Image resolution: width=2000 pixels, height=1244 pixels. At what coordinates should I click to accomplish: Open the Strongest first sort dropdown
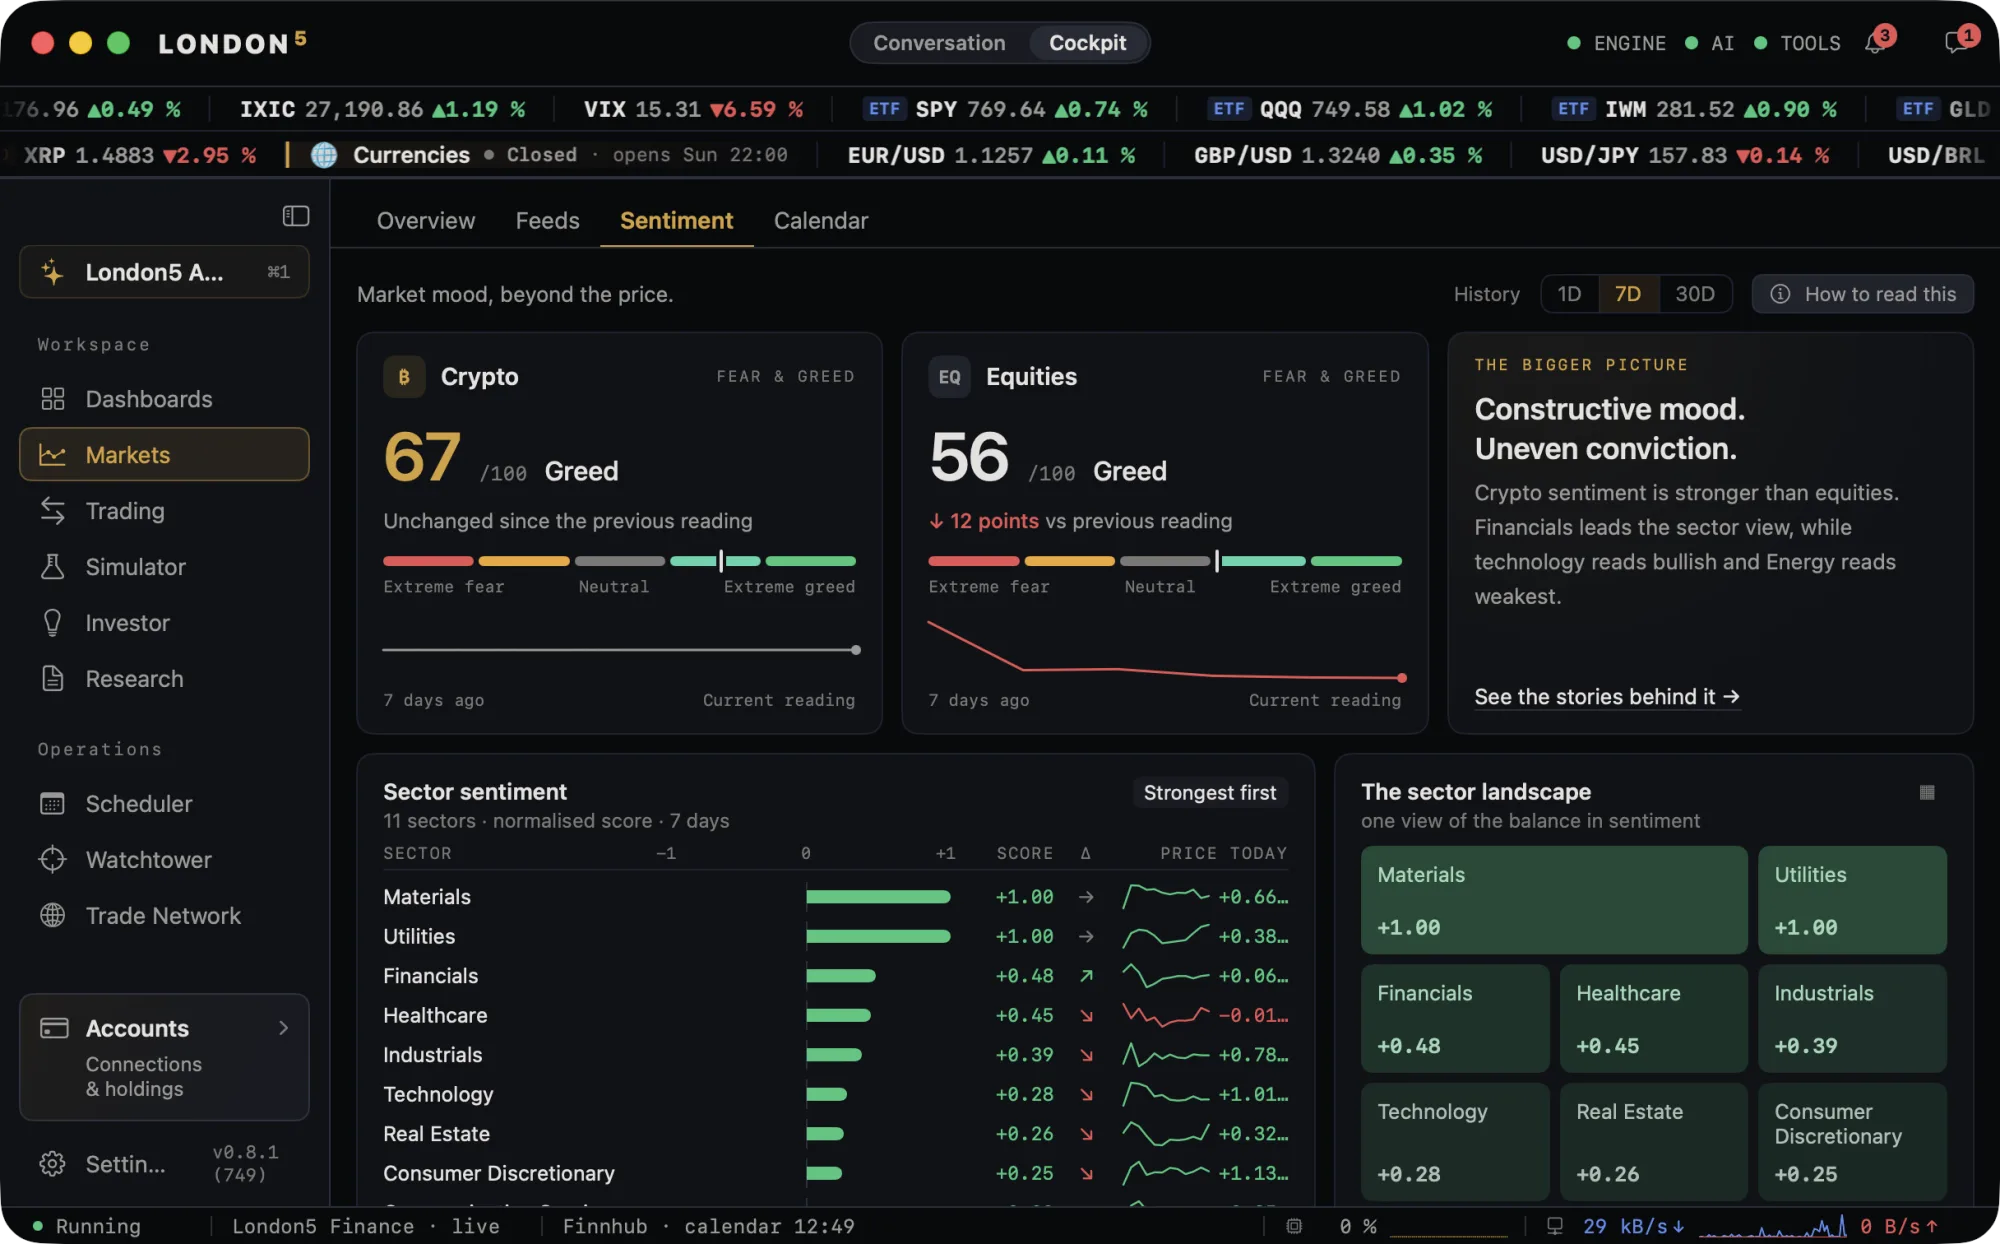1210,793
